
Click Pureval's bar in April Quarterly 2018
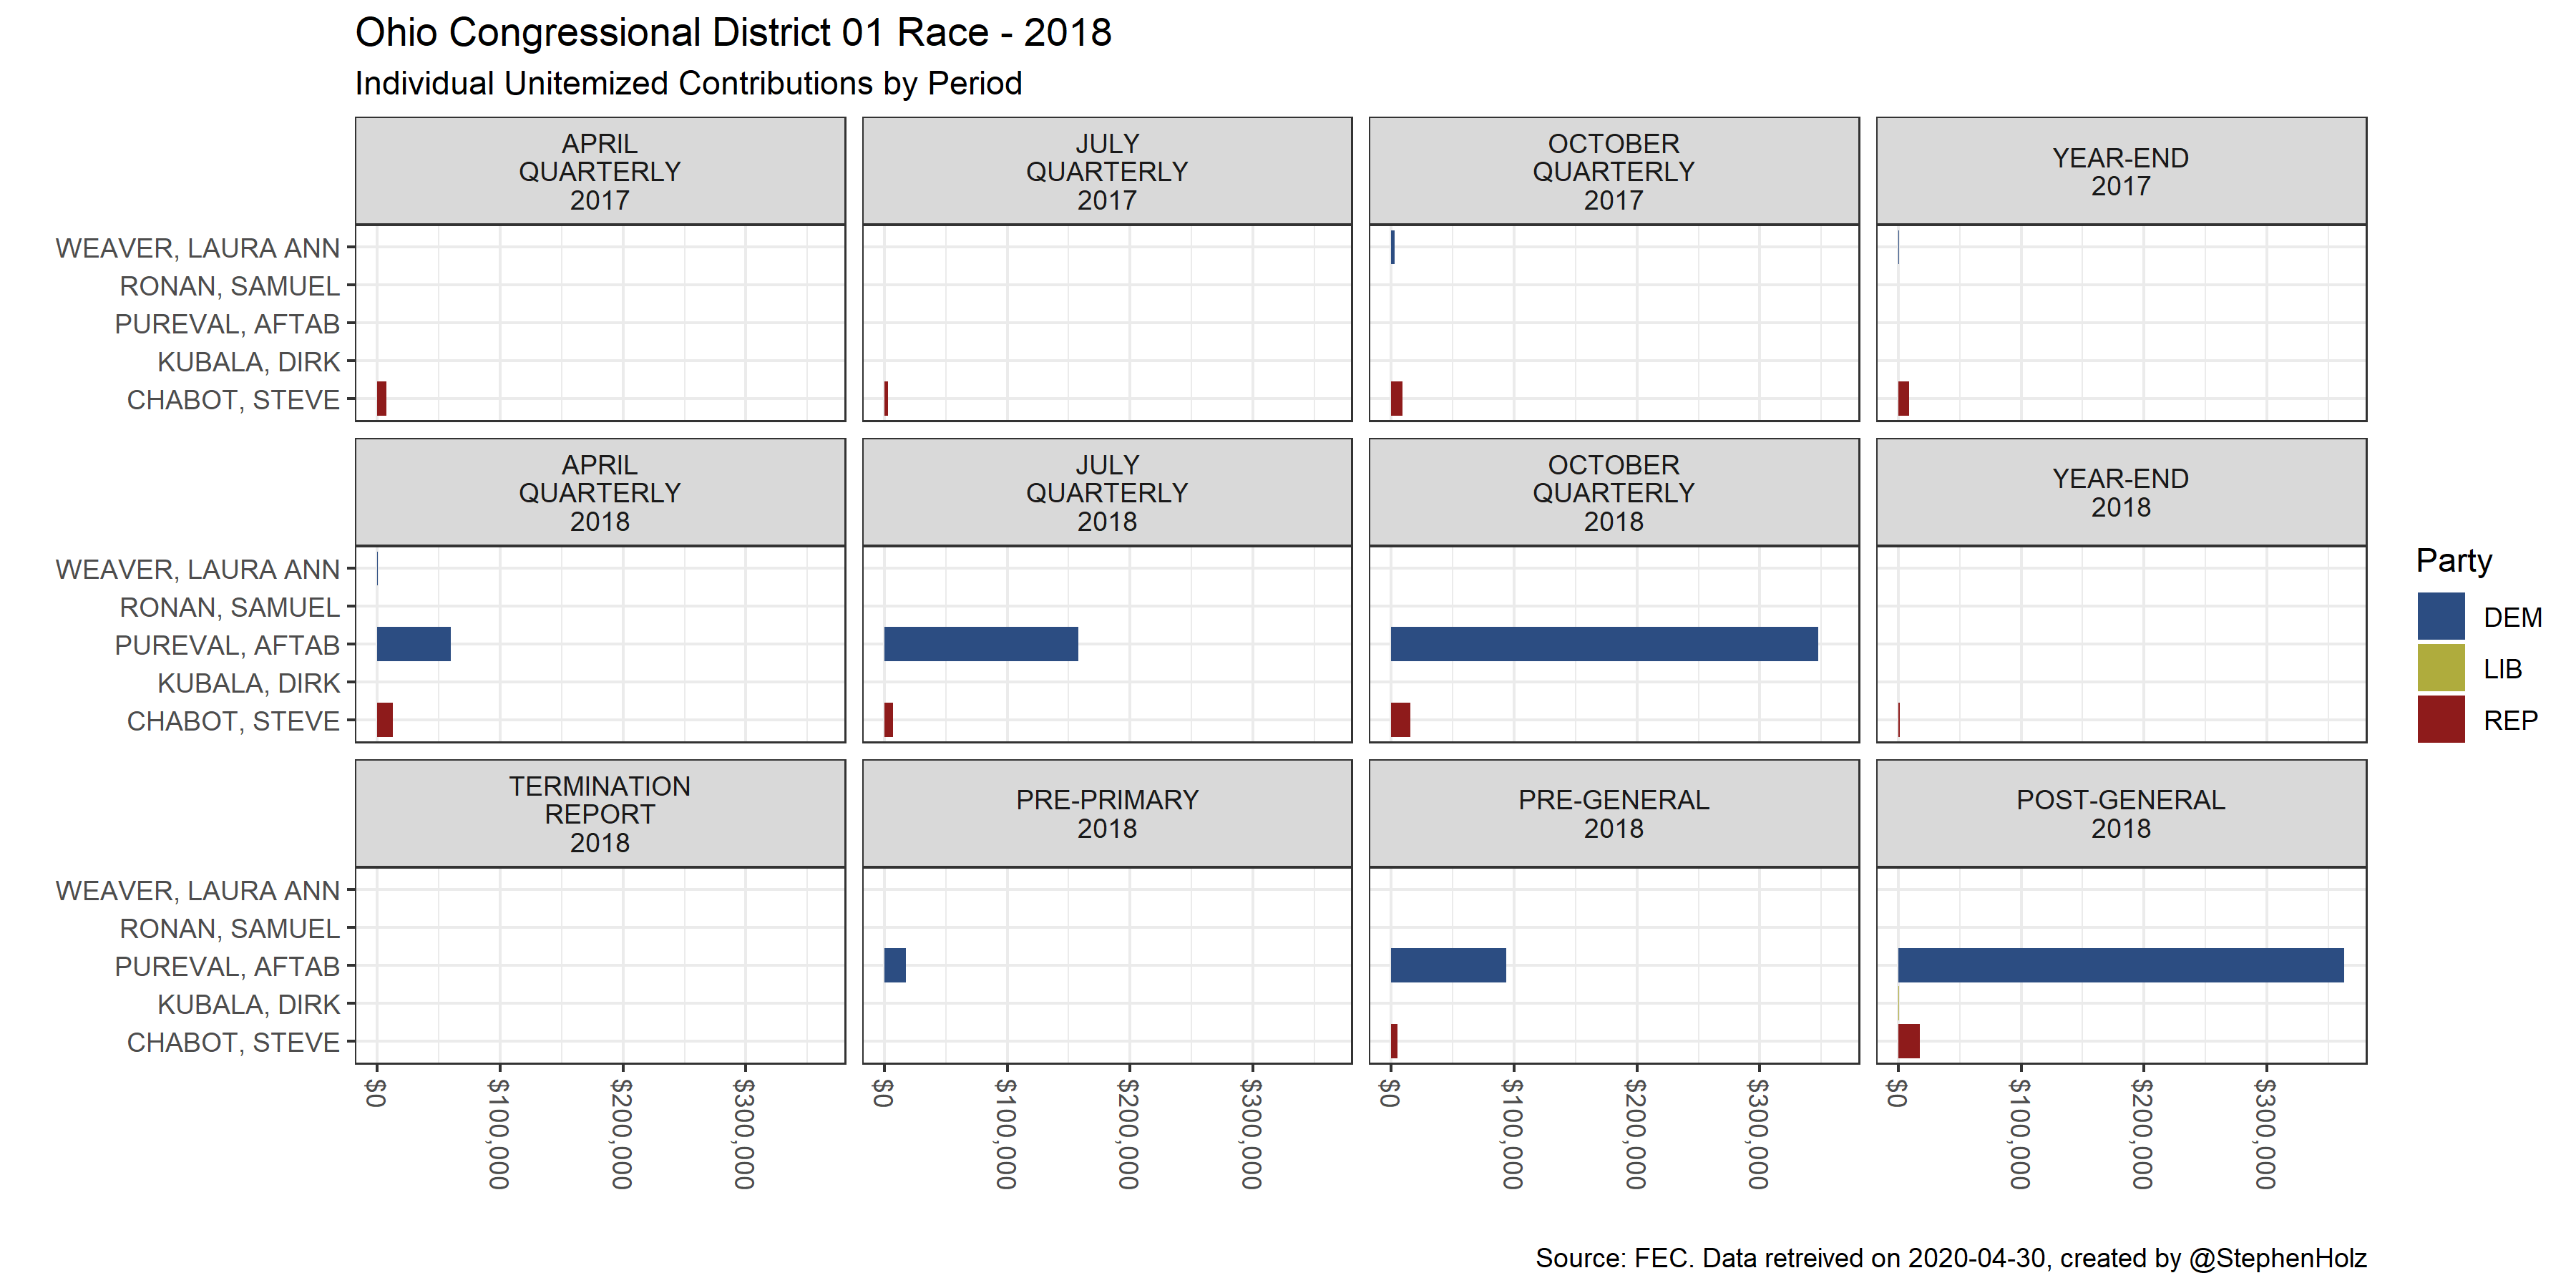[413, 644]
